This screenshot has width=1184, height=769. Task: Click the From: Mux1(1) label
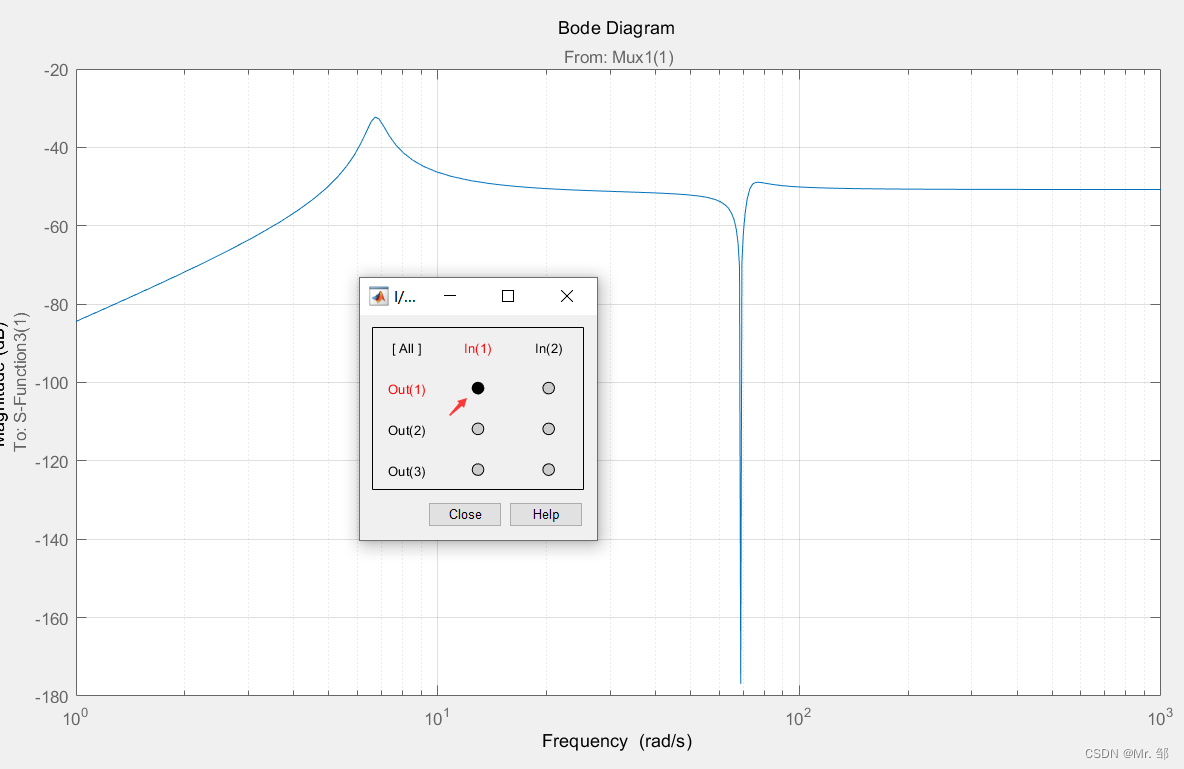(x=618, y=57)
